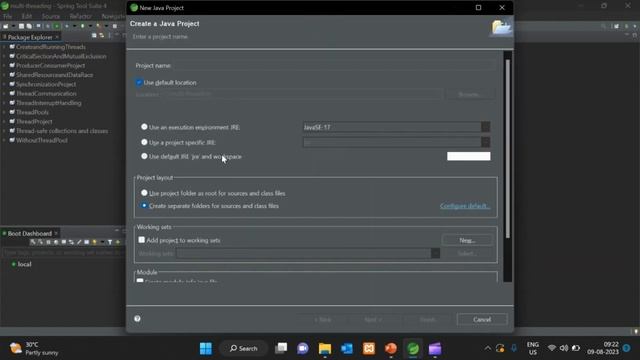Open the Source menu
Viewport: 640px width, 360px height.
tap(51, 16)
